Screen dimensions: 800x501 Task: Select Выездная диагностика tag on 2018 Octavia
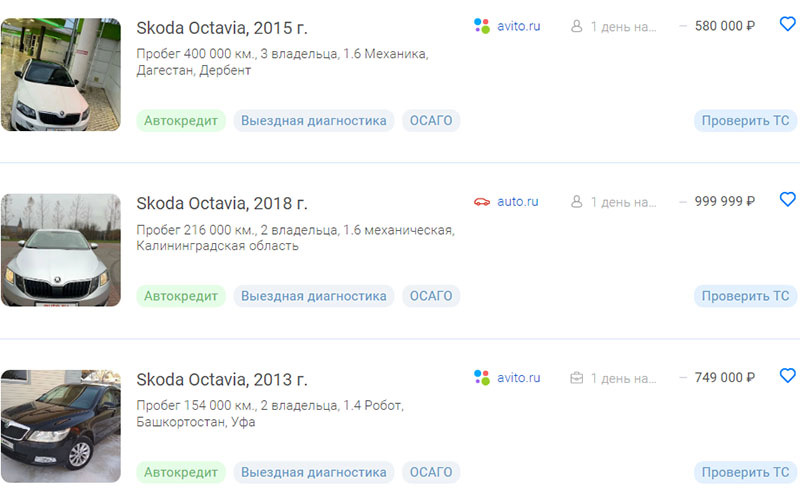click(x=314, y=296)
